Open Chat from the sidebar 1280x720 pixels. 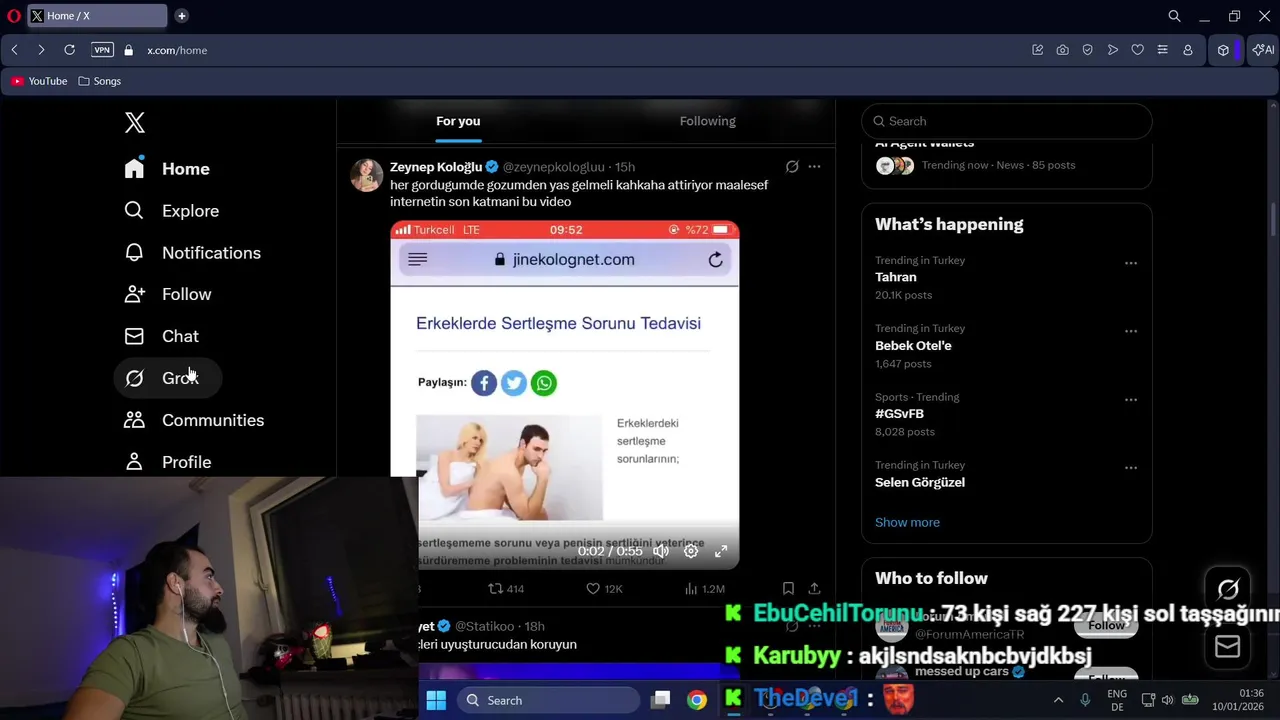coord(161,336)
